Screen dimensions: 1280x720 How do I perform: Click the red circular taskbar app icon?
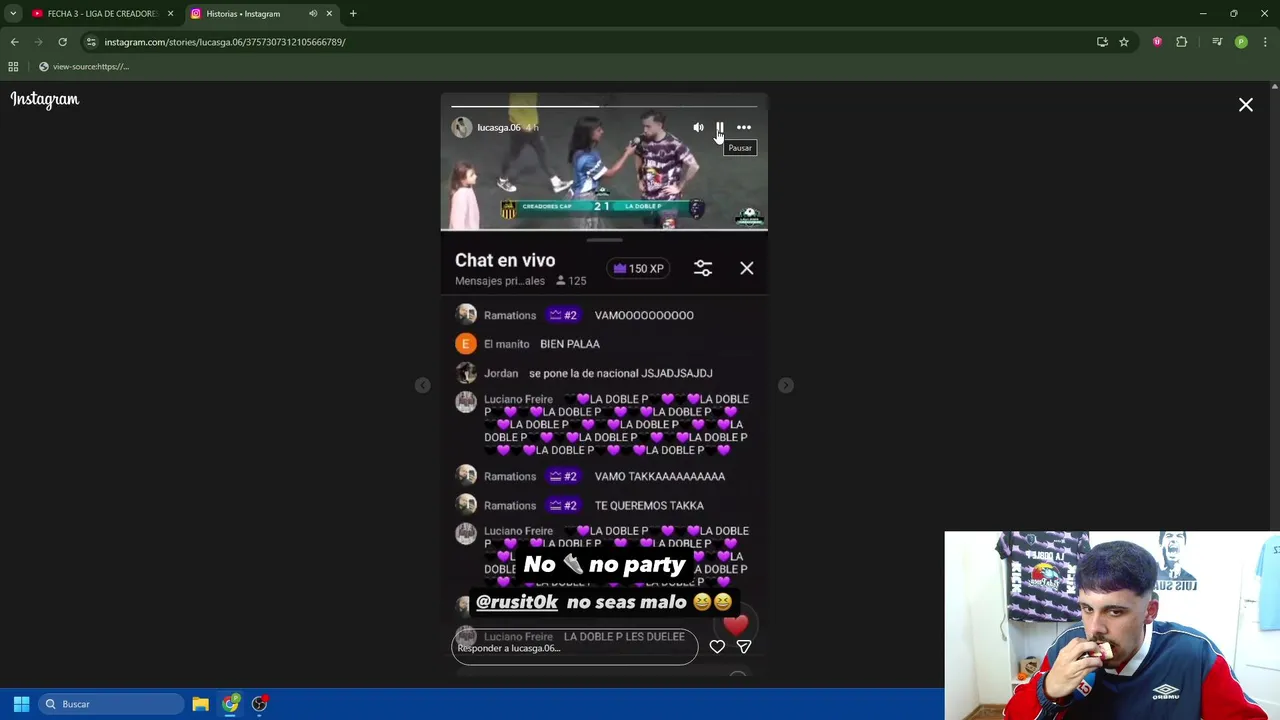[x=260, y=704]
